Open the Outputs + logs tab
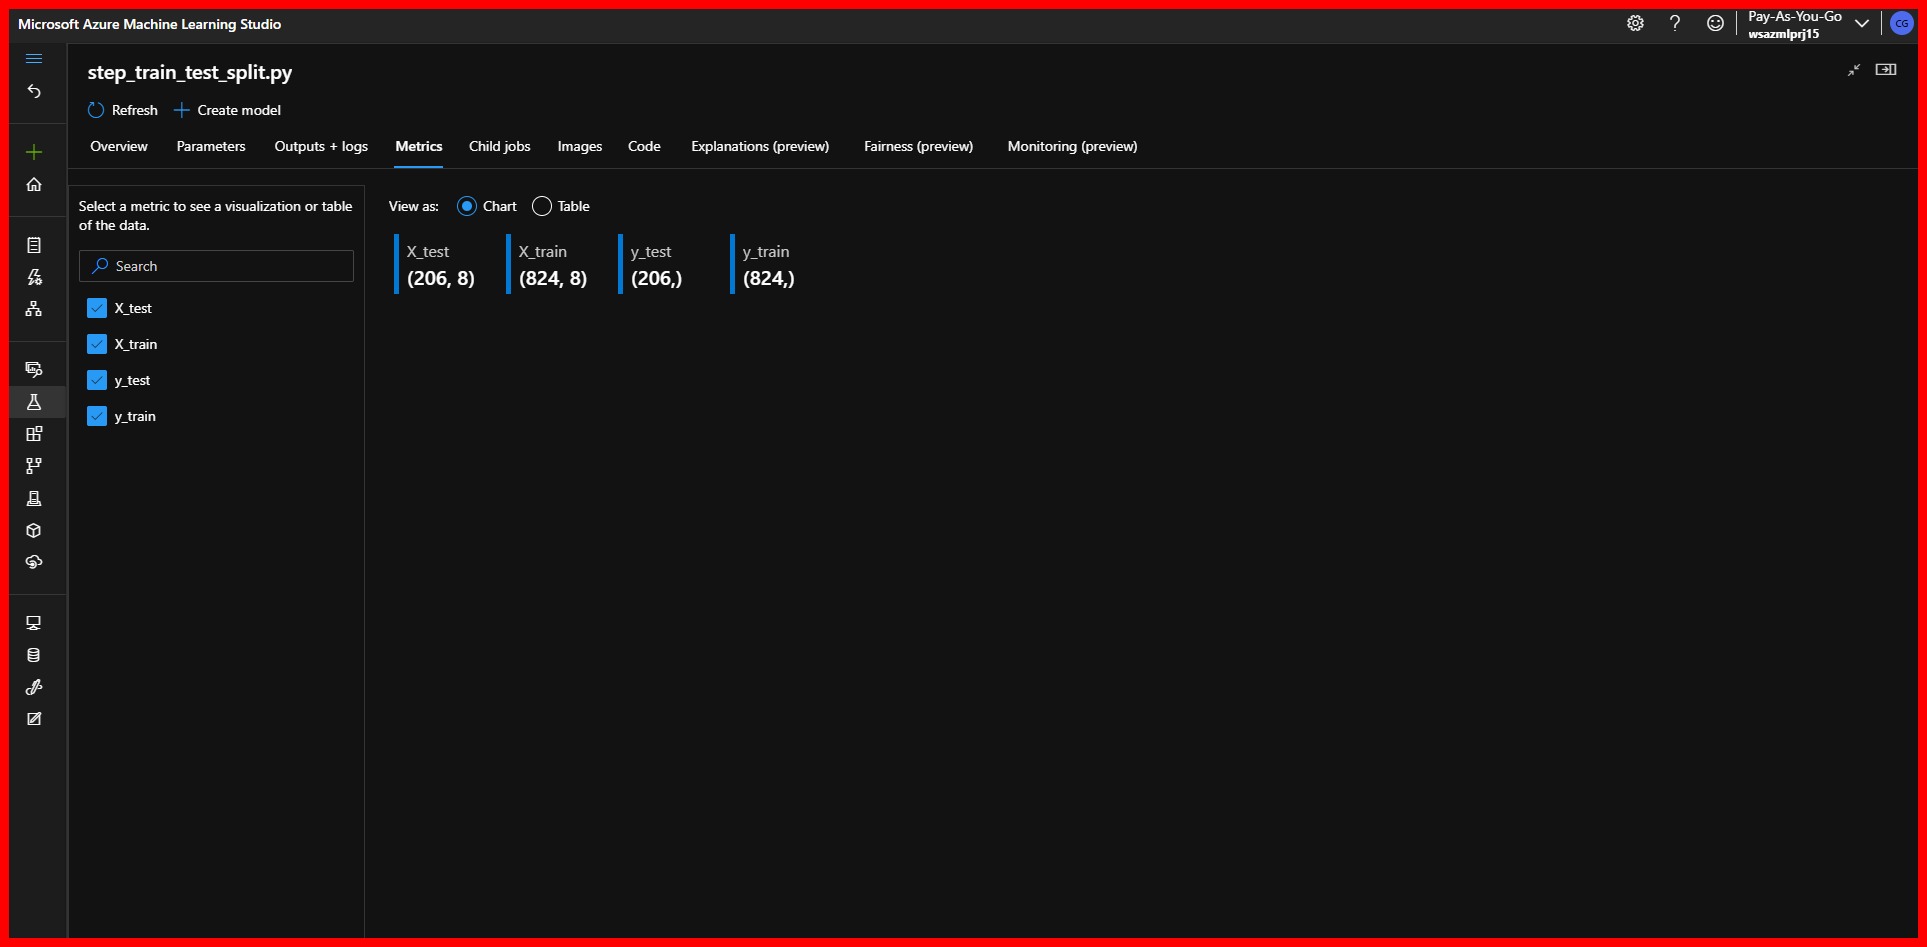Image resolution: width=1927 pixels, height=947 pixels. coord(321,146)
